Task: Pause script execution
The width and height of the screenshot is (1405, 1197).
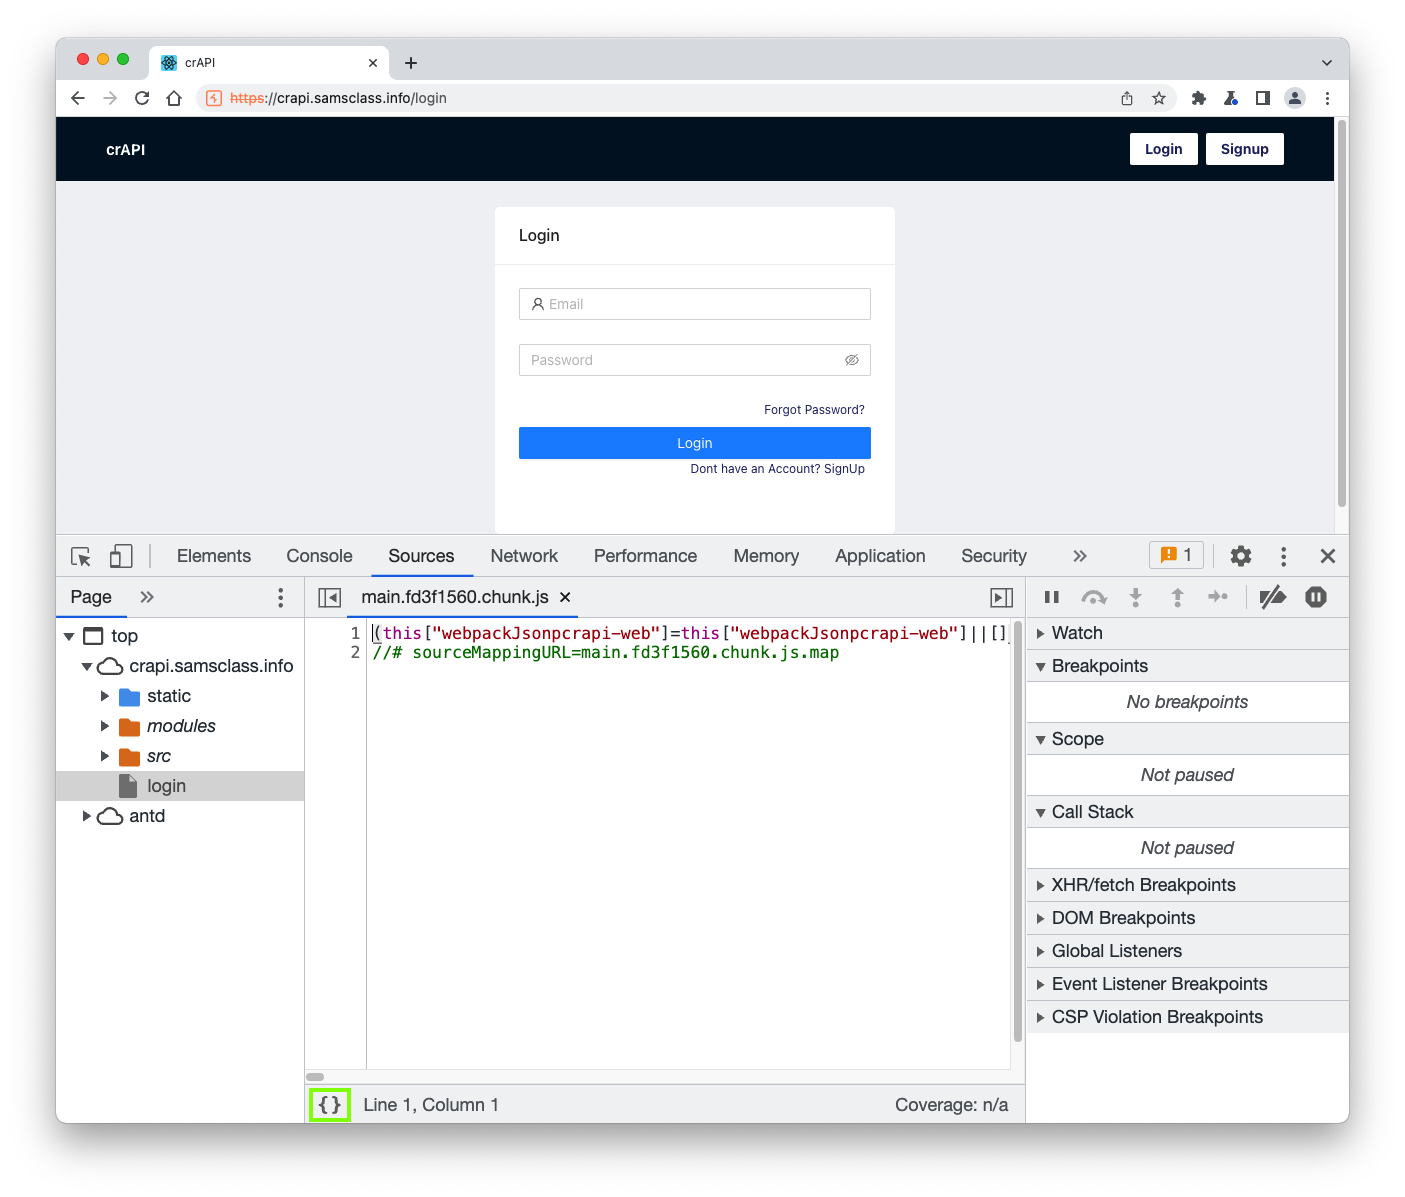Action: [x=1052, y=597]
